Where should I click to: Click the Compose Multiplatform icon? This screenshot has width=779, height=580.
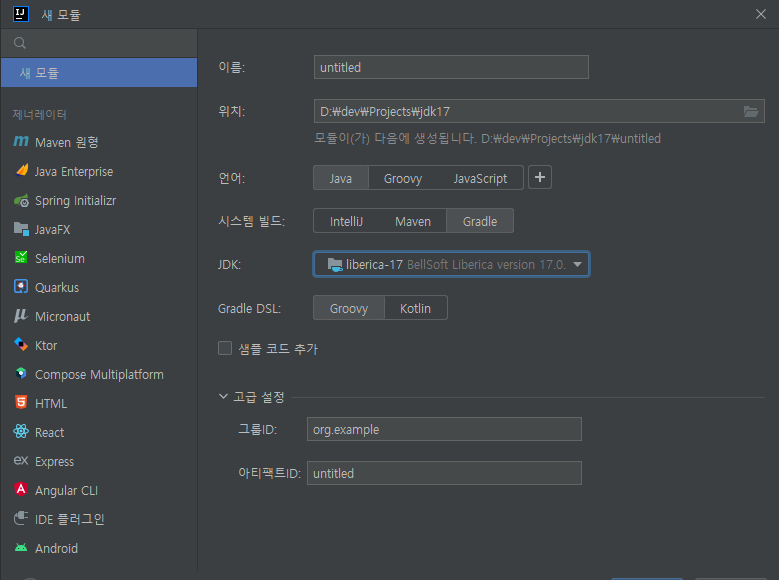(21, 373)
